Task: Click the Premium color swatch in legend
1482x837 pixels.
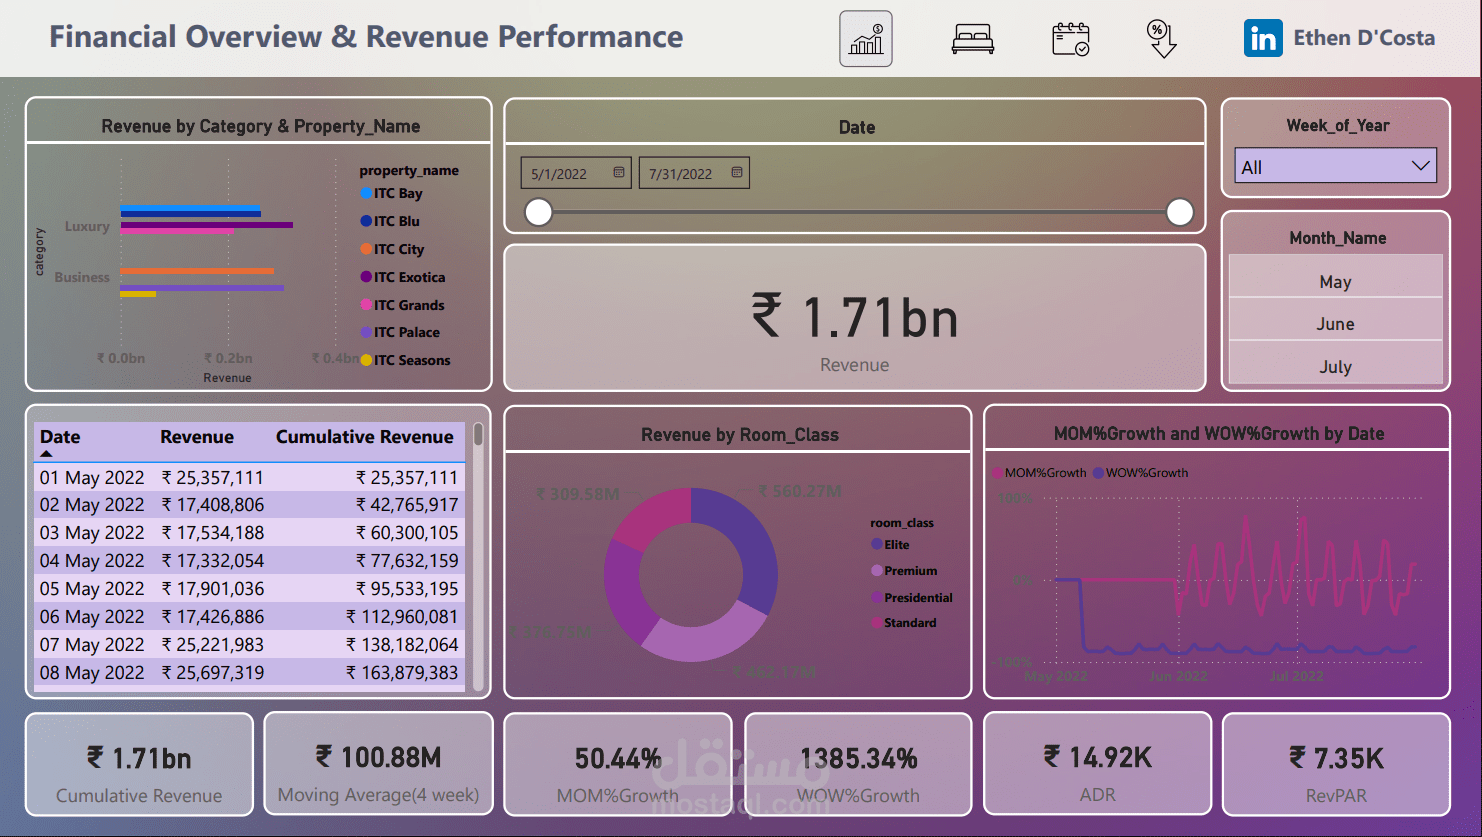Action: pyautogui.click(x=877, y=570)
